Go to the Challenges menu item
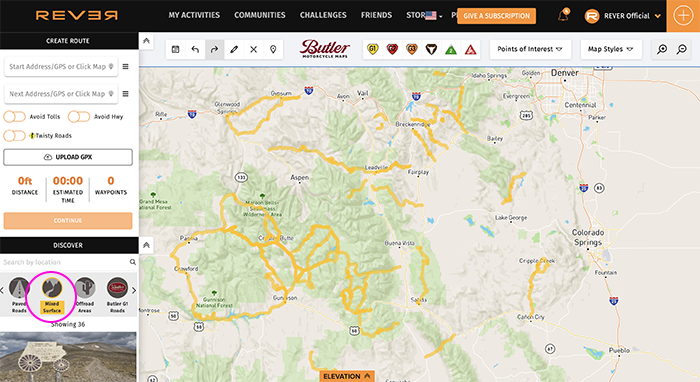Screen dimensions: 700x382 pos(323,15)
